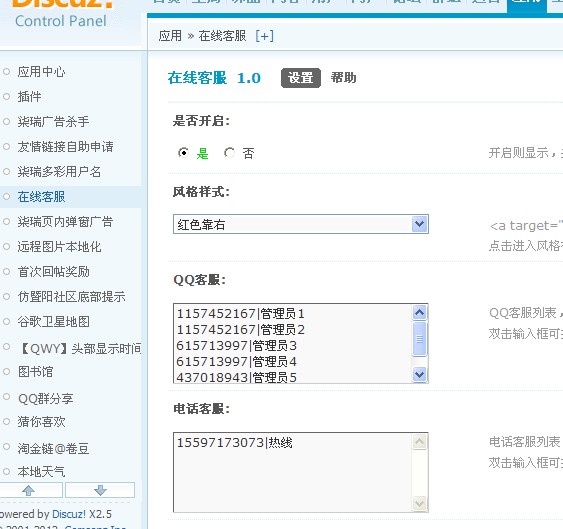This screenshot has height=529, width=563.
Task: Select the 否 radio button
Action: point(229,153)
